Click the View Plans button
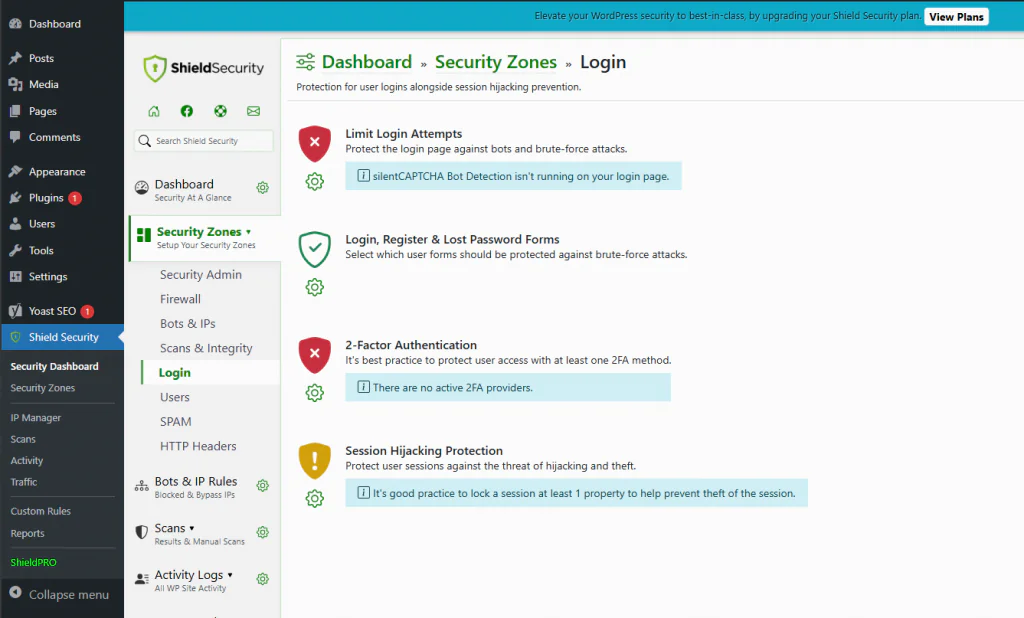This screenshot has height=618, width=1024. pyautogui.click(x=956, y=17)
